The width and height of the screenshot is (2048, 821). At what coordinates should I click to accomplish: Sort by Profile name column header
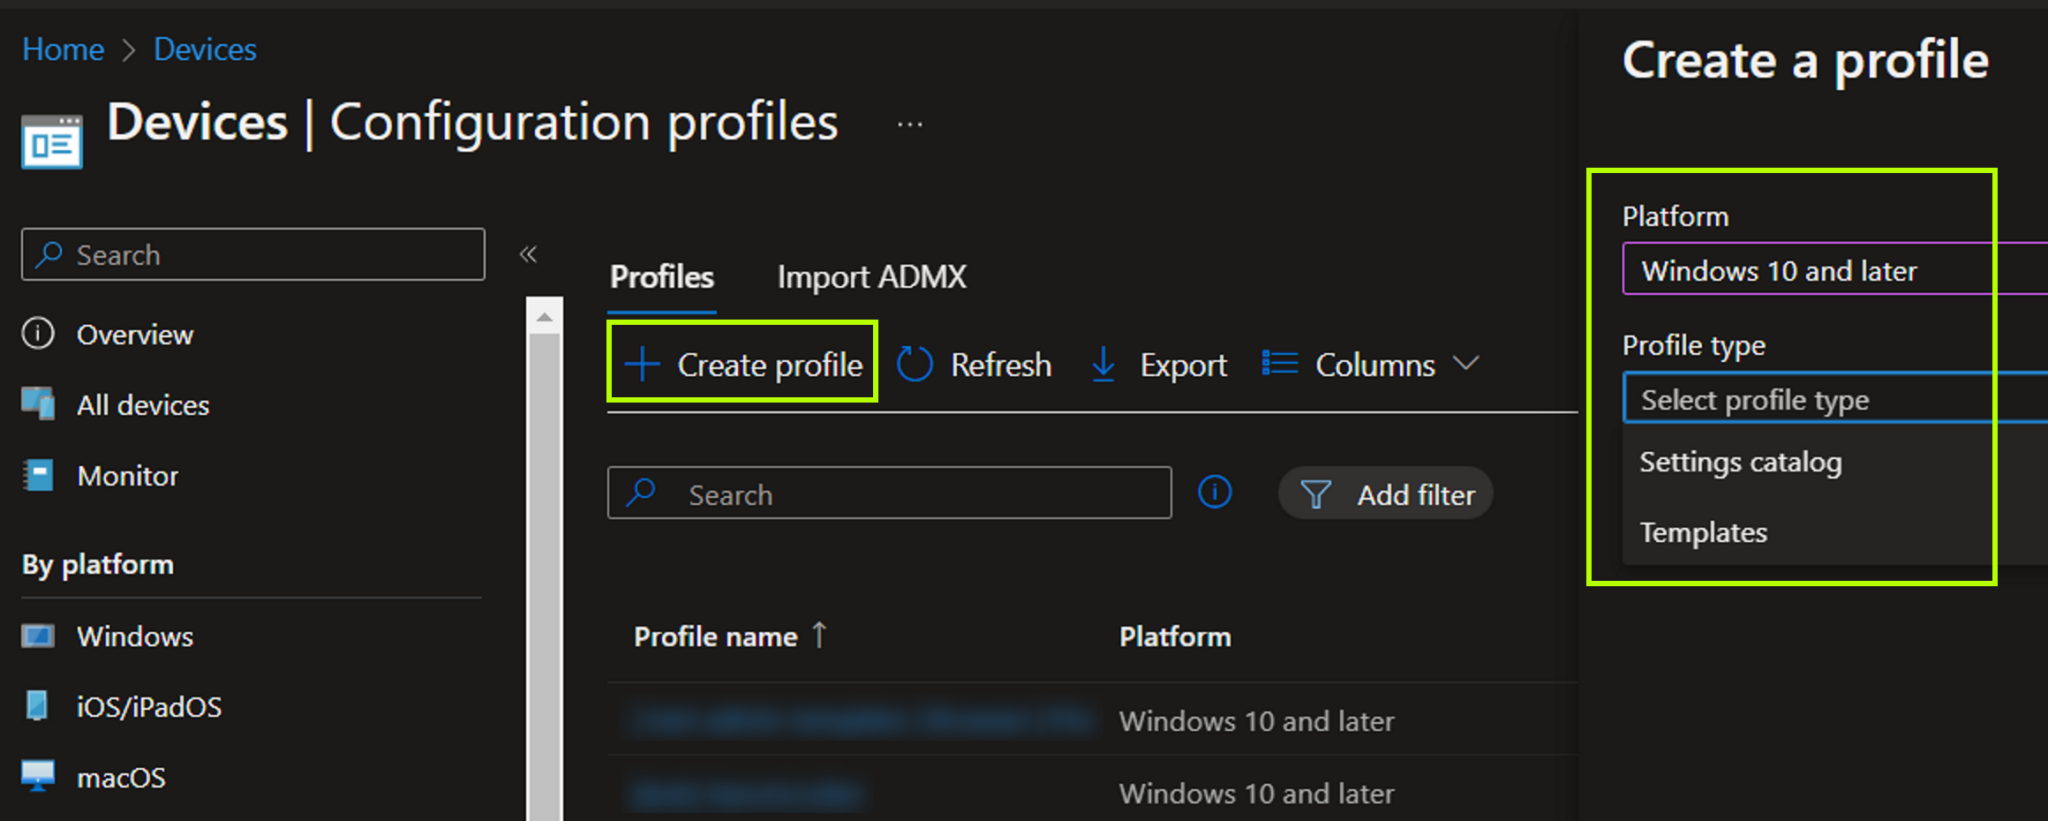(716, 637)
